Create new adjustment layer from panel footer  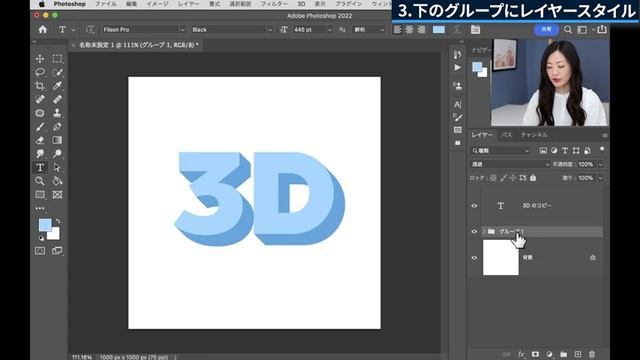(549, 354)
